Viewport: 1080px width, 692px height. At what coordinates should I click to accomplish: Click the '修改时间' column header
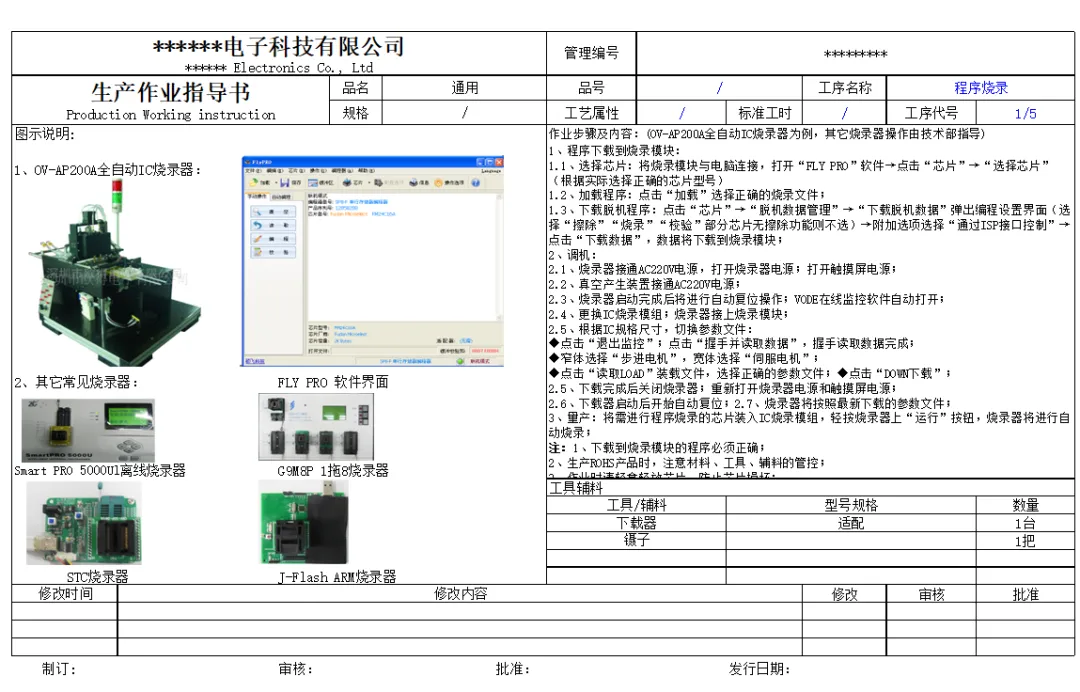pyautogui.click(x=65, y=594)
